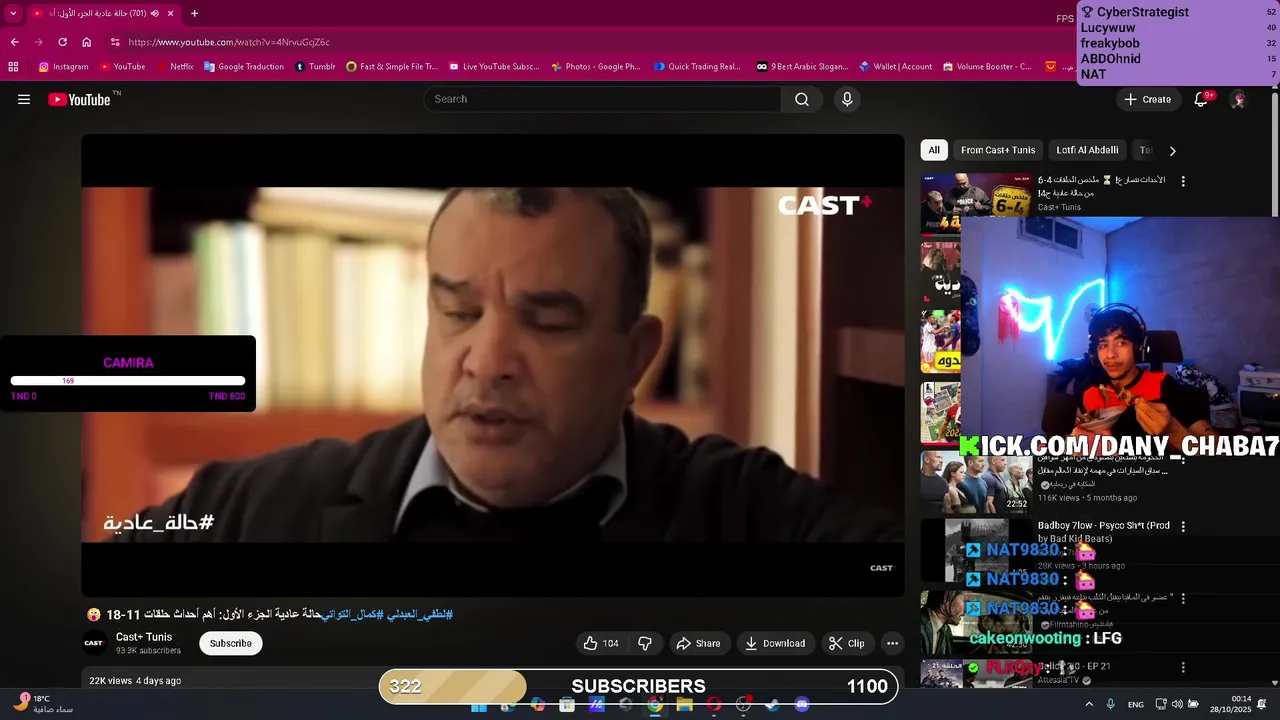Open the Quick Trading Real bookmark
Screen dimensions: 1280x720
[697, 67]
